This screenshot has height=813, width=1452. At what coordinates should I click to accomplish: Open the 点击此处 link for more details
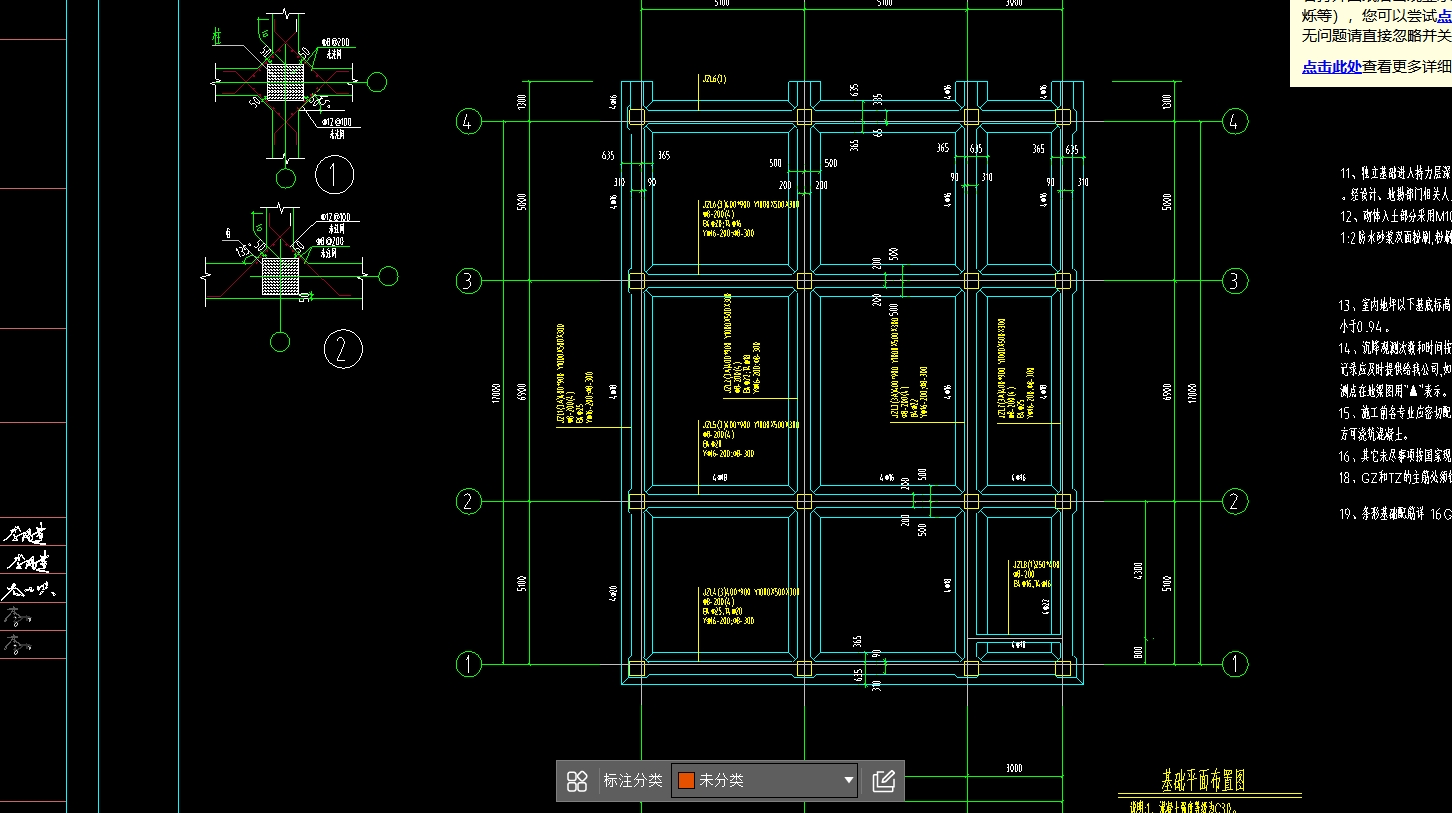tap(1331, 66)
